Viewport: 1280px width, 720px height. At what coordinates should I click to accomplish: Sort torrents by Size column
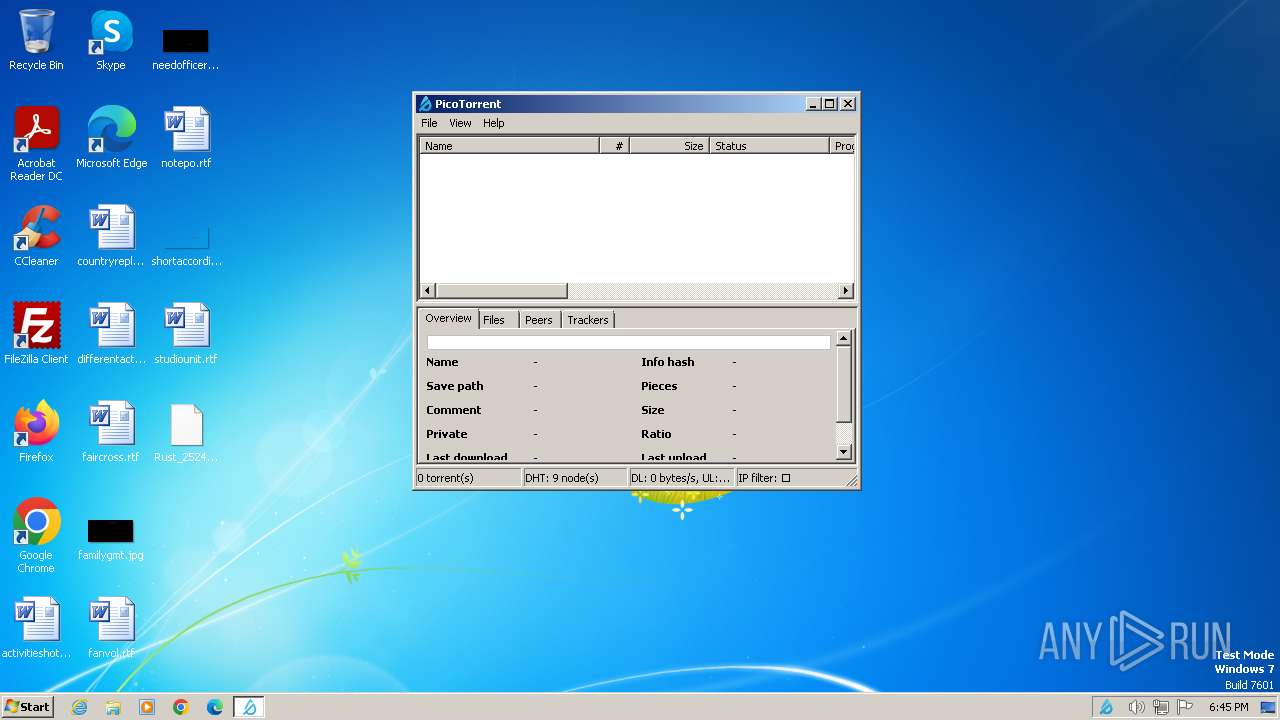[670, 146]
